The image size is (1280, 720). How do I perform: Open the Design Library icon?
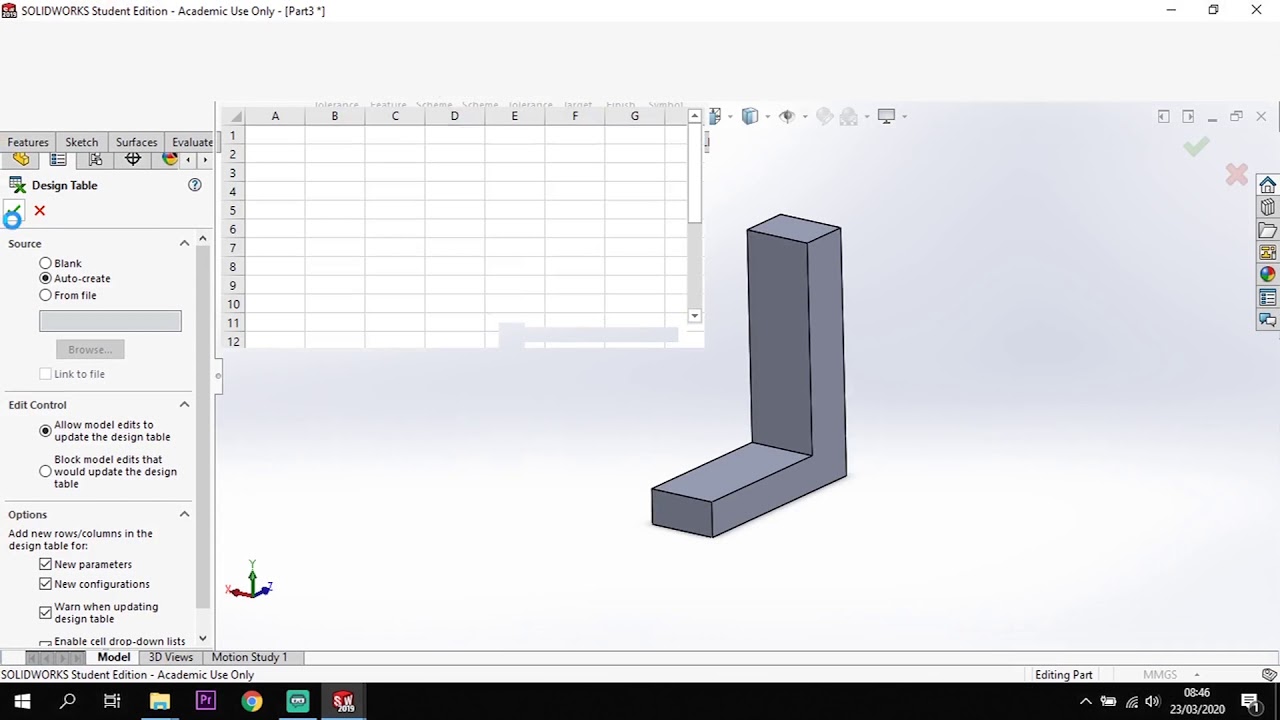click(1268, 208)
